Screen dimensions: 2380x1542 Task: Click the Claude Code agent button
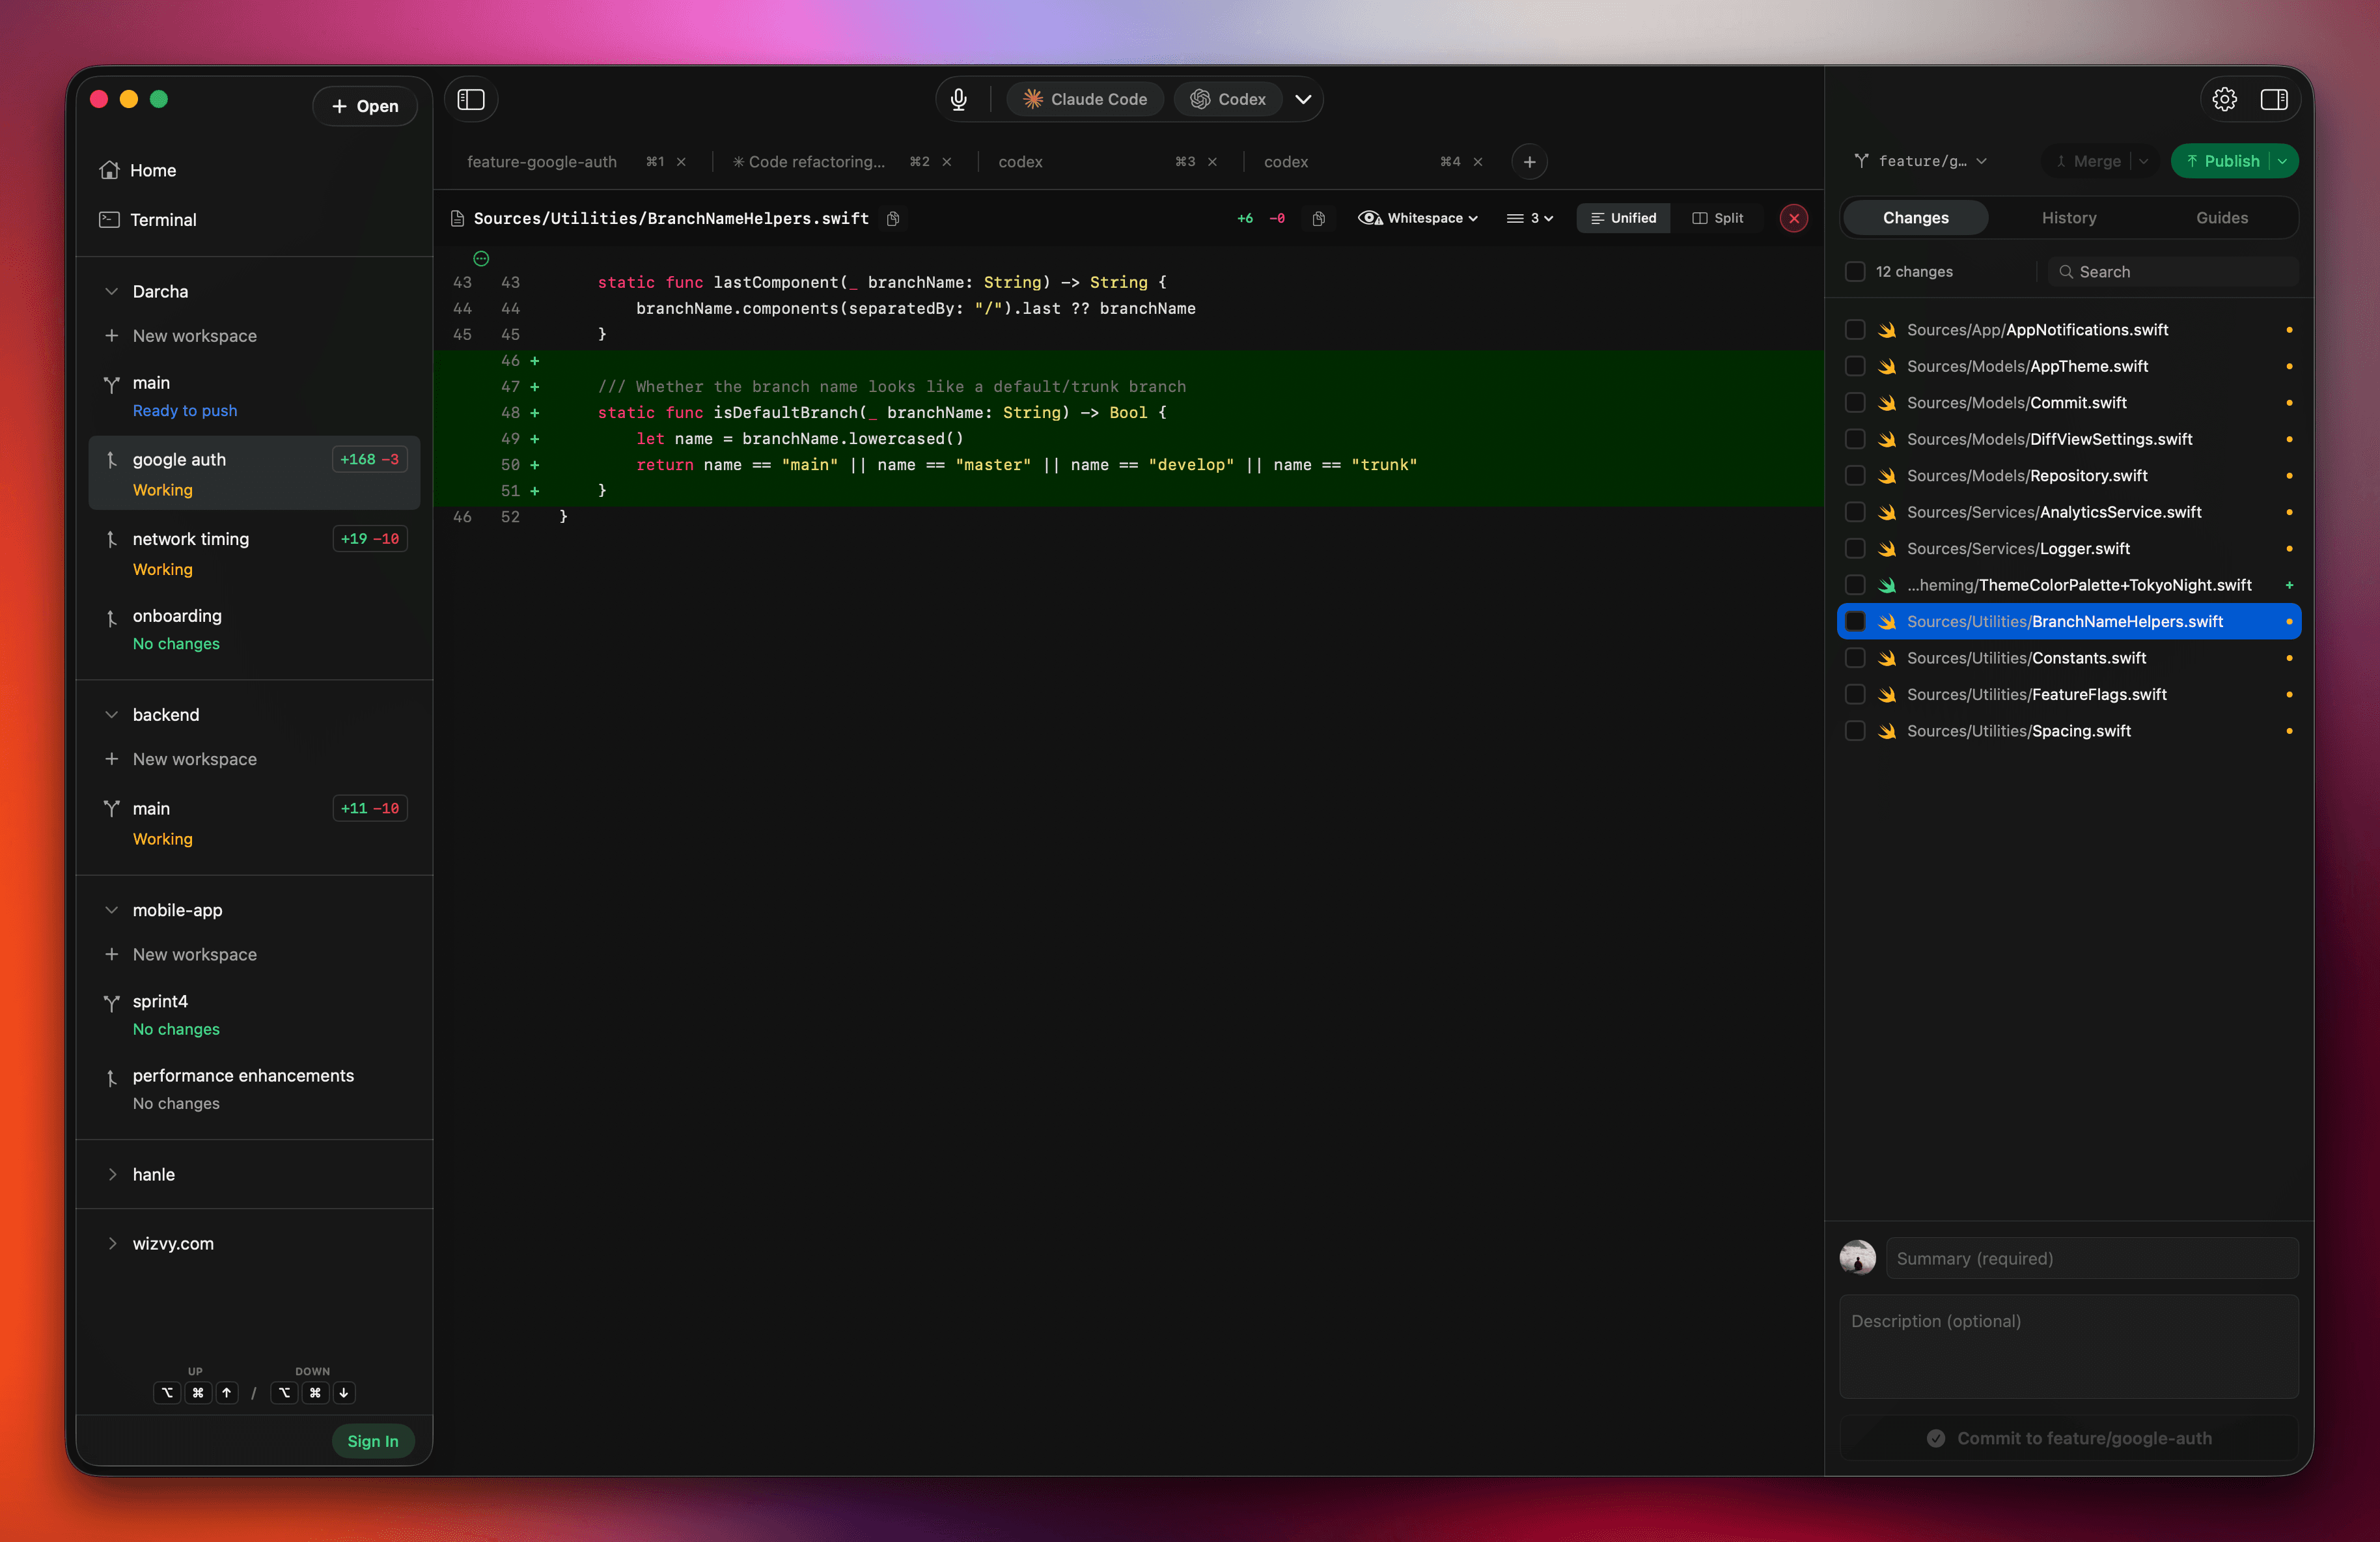[x=1085, y=99]
